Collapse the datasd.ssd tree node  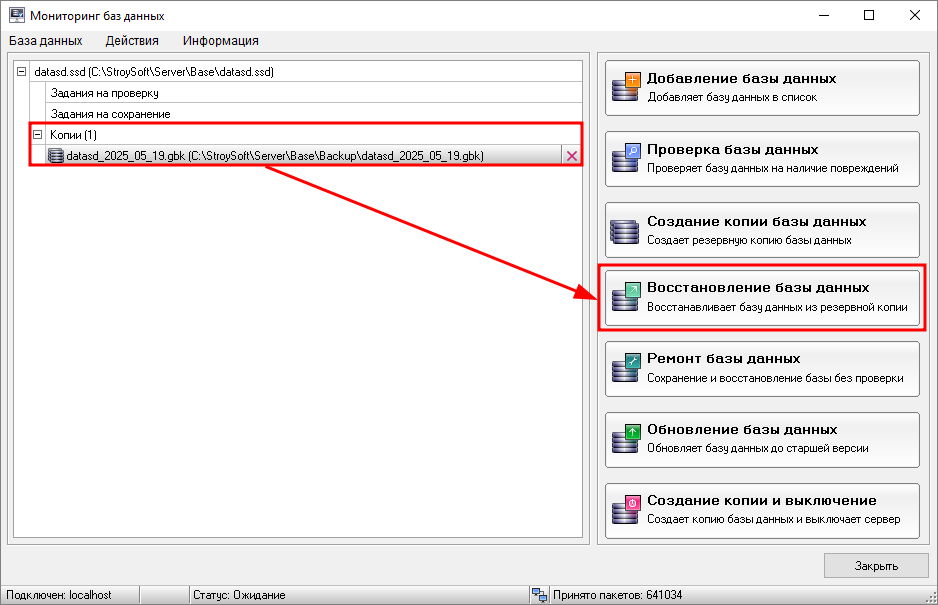click(x=22, y=72)
